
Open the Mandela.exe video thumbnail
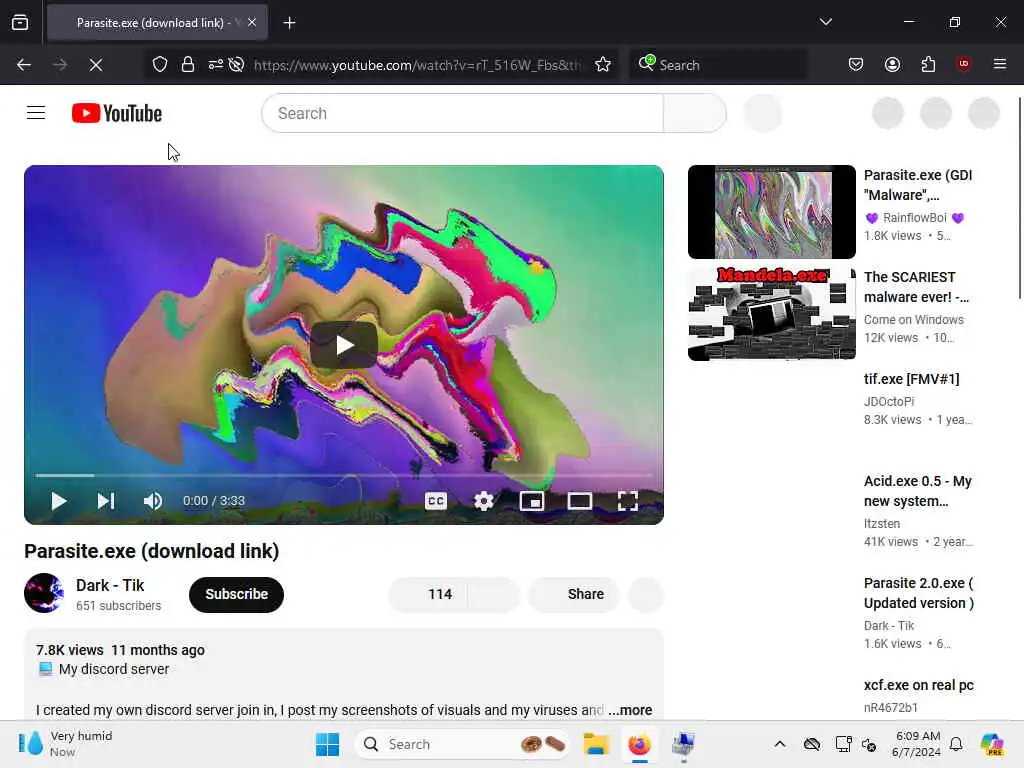771,313
